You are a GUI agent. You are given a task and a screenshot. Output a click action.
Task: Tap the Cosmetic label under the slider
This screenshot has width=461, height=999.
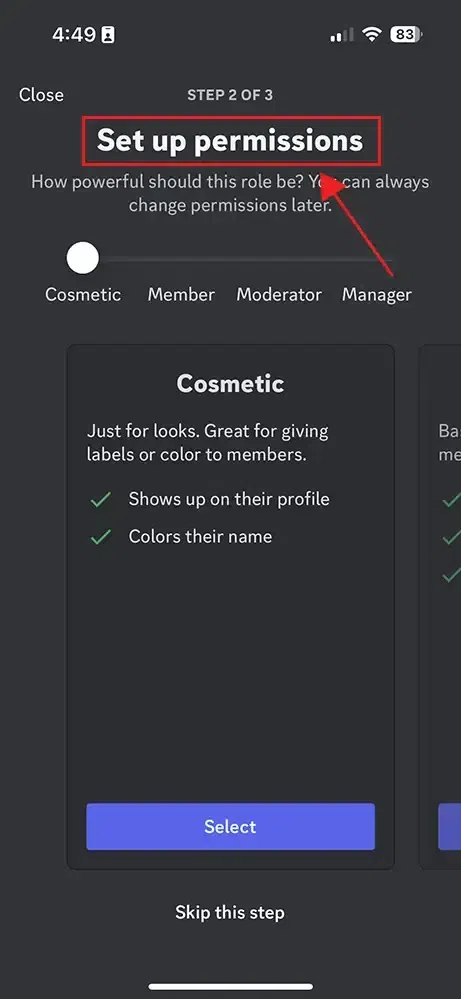coord(83,294)
